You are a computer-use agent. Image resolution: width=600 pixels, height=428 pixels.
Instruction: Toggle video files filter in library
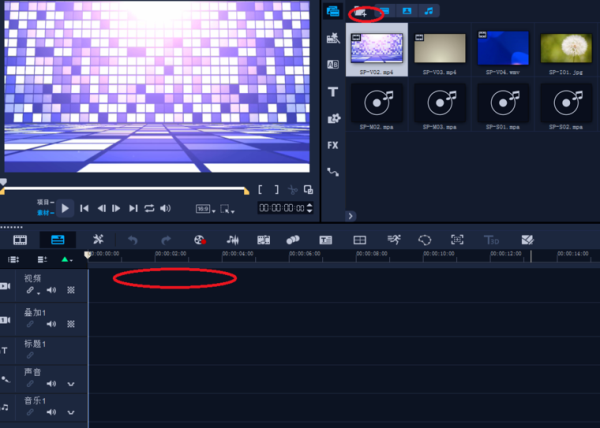385,11
